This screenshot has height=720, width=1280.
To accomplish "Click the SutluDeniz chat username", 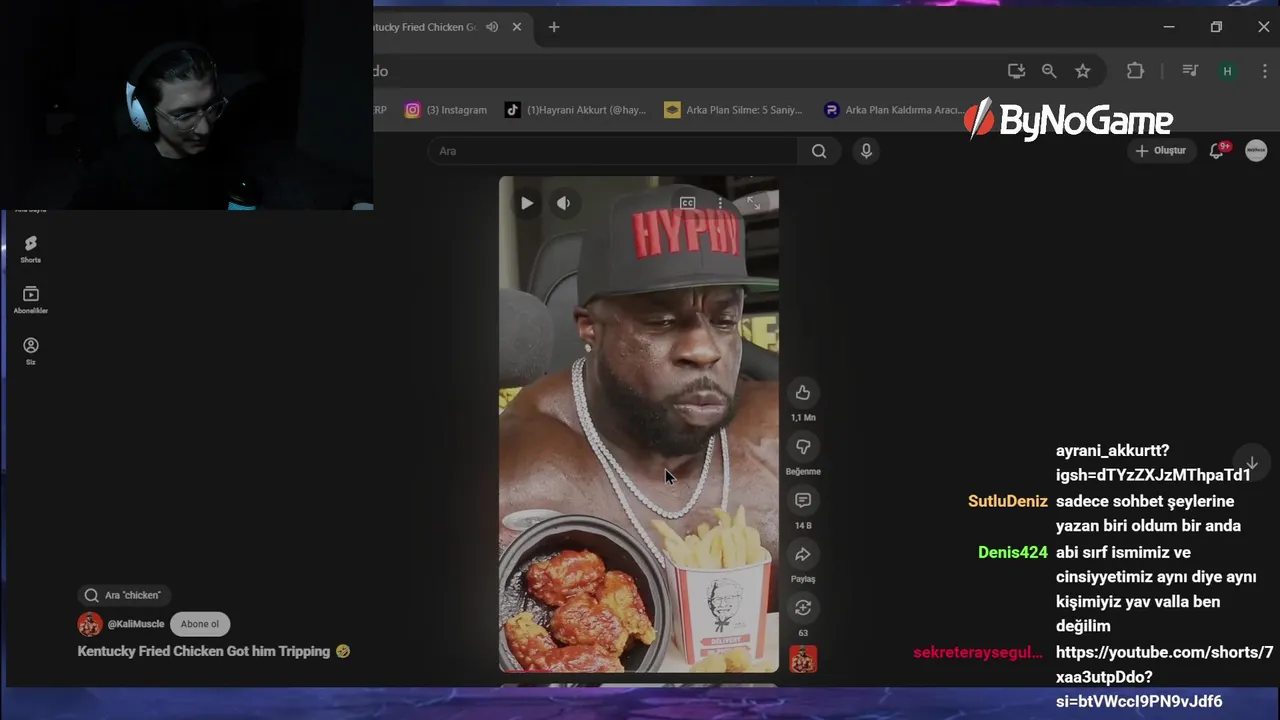I will coord(1008,501).
